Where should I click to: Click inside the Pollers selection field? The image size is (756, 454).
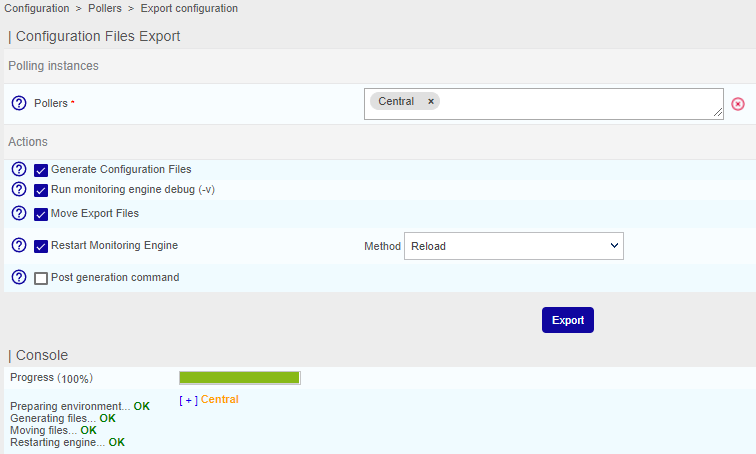point(580,103)
